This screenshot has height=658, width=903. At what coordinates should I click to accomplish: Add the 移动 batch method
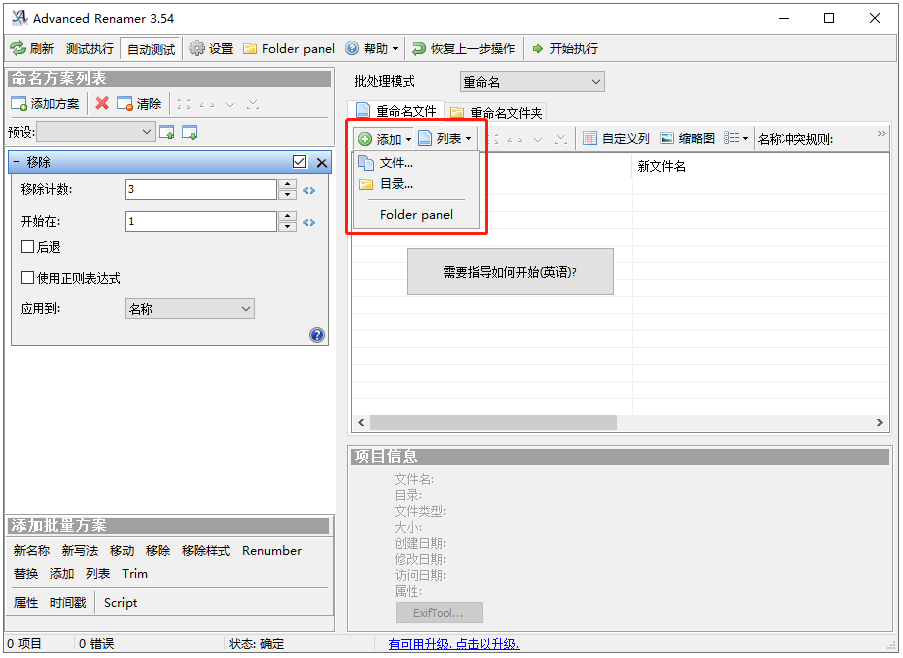[x=122, y=551]
